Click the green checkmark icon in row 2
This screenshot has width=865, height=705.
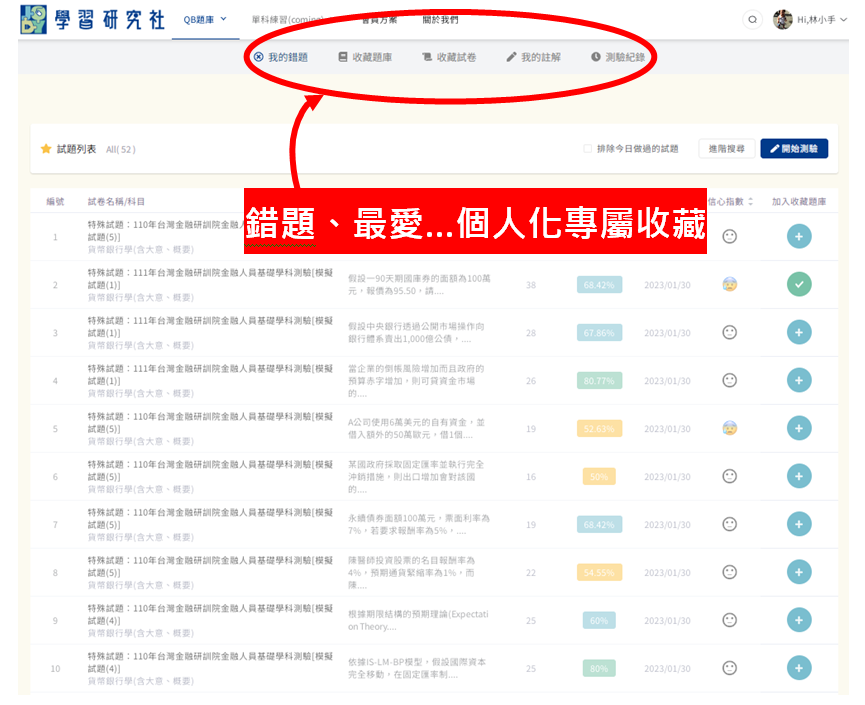798,284
